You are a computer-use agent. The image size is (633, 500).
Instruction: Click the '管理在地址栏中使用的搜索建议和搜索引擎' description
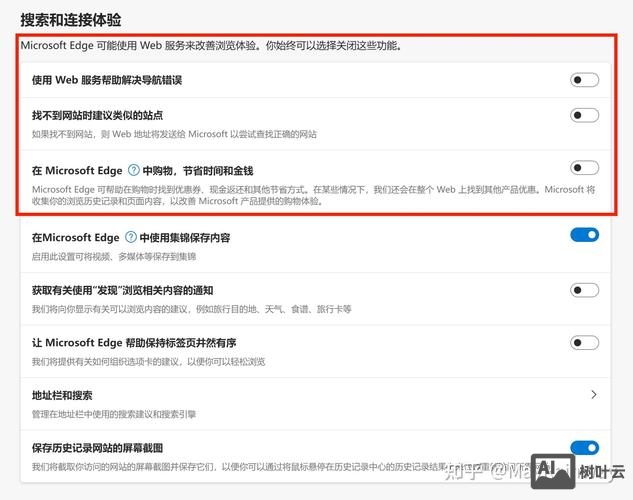tap(114, 414)
